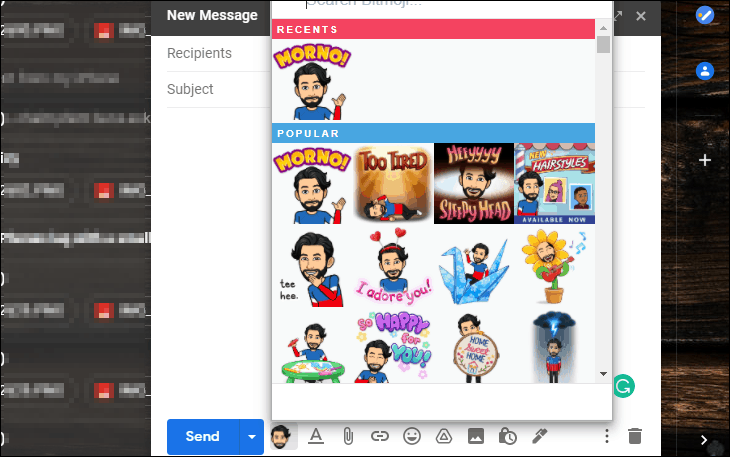This screenshot has height=457, width=730.
Task: Insert files using Google Drive icon
Action: click(444, 437)
